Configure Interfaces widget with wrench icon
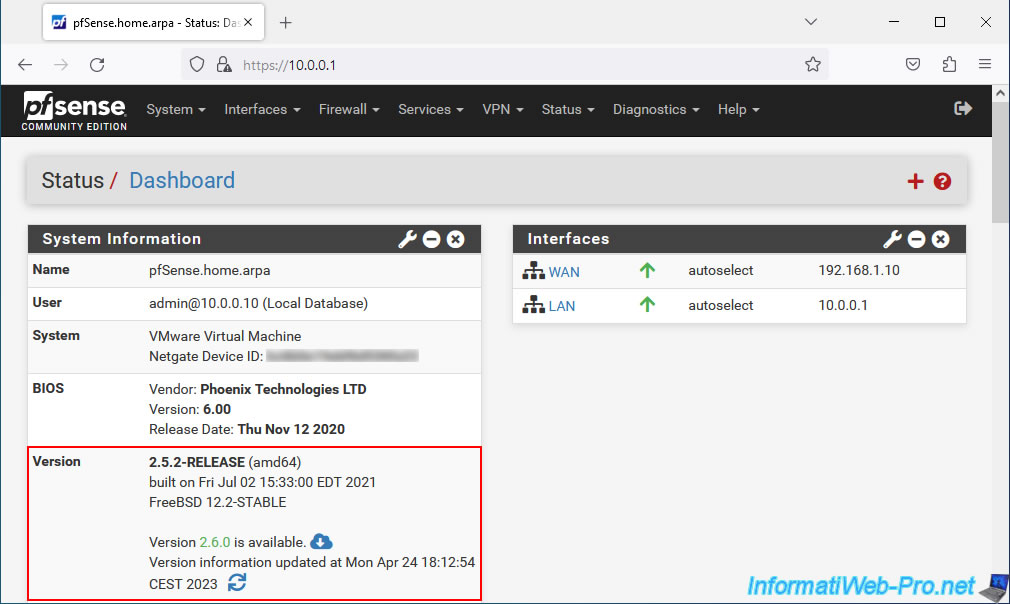The height and width of the screenshot is (604, 1010). click(892, 240)
